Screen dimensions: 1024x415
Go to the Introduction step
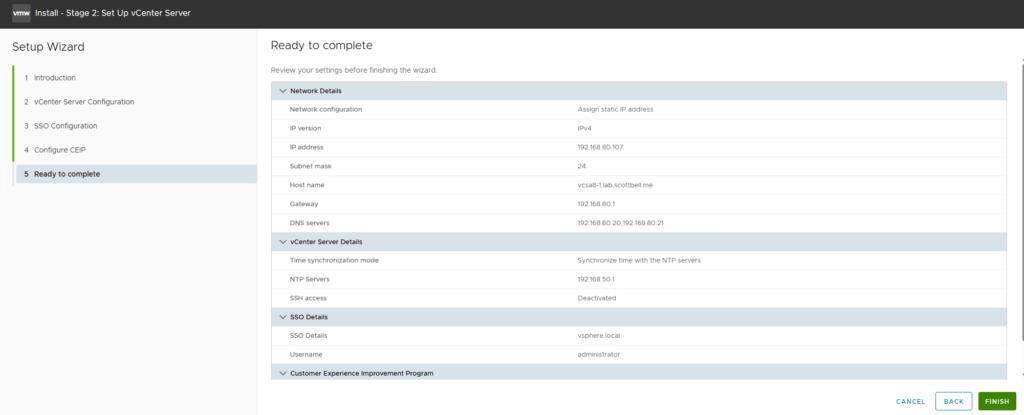coord(54,78)
